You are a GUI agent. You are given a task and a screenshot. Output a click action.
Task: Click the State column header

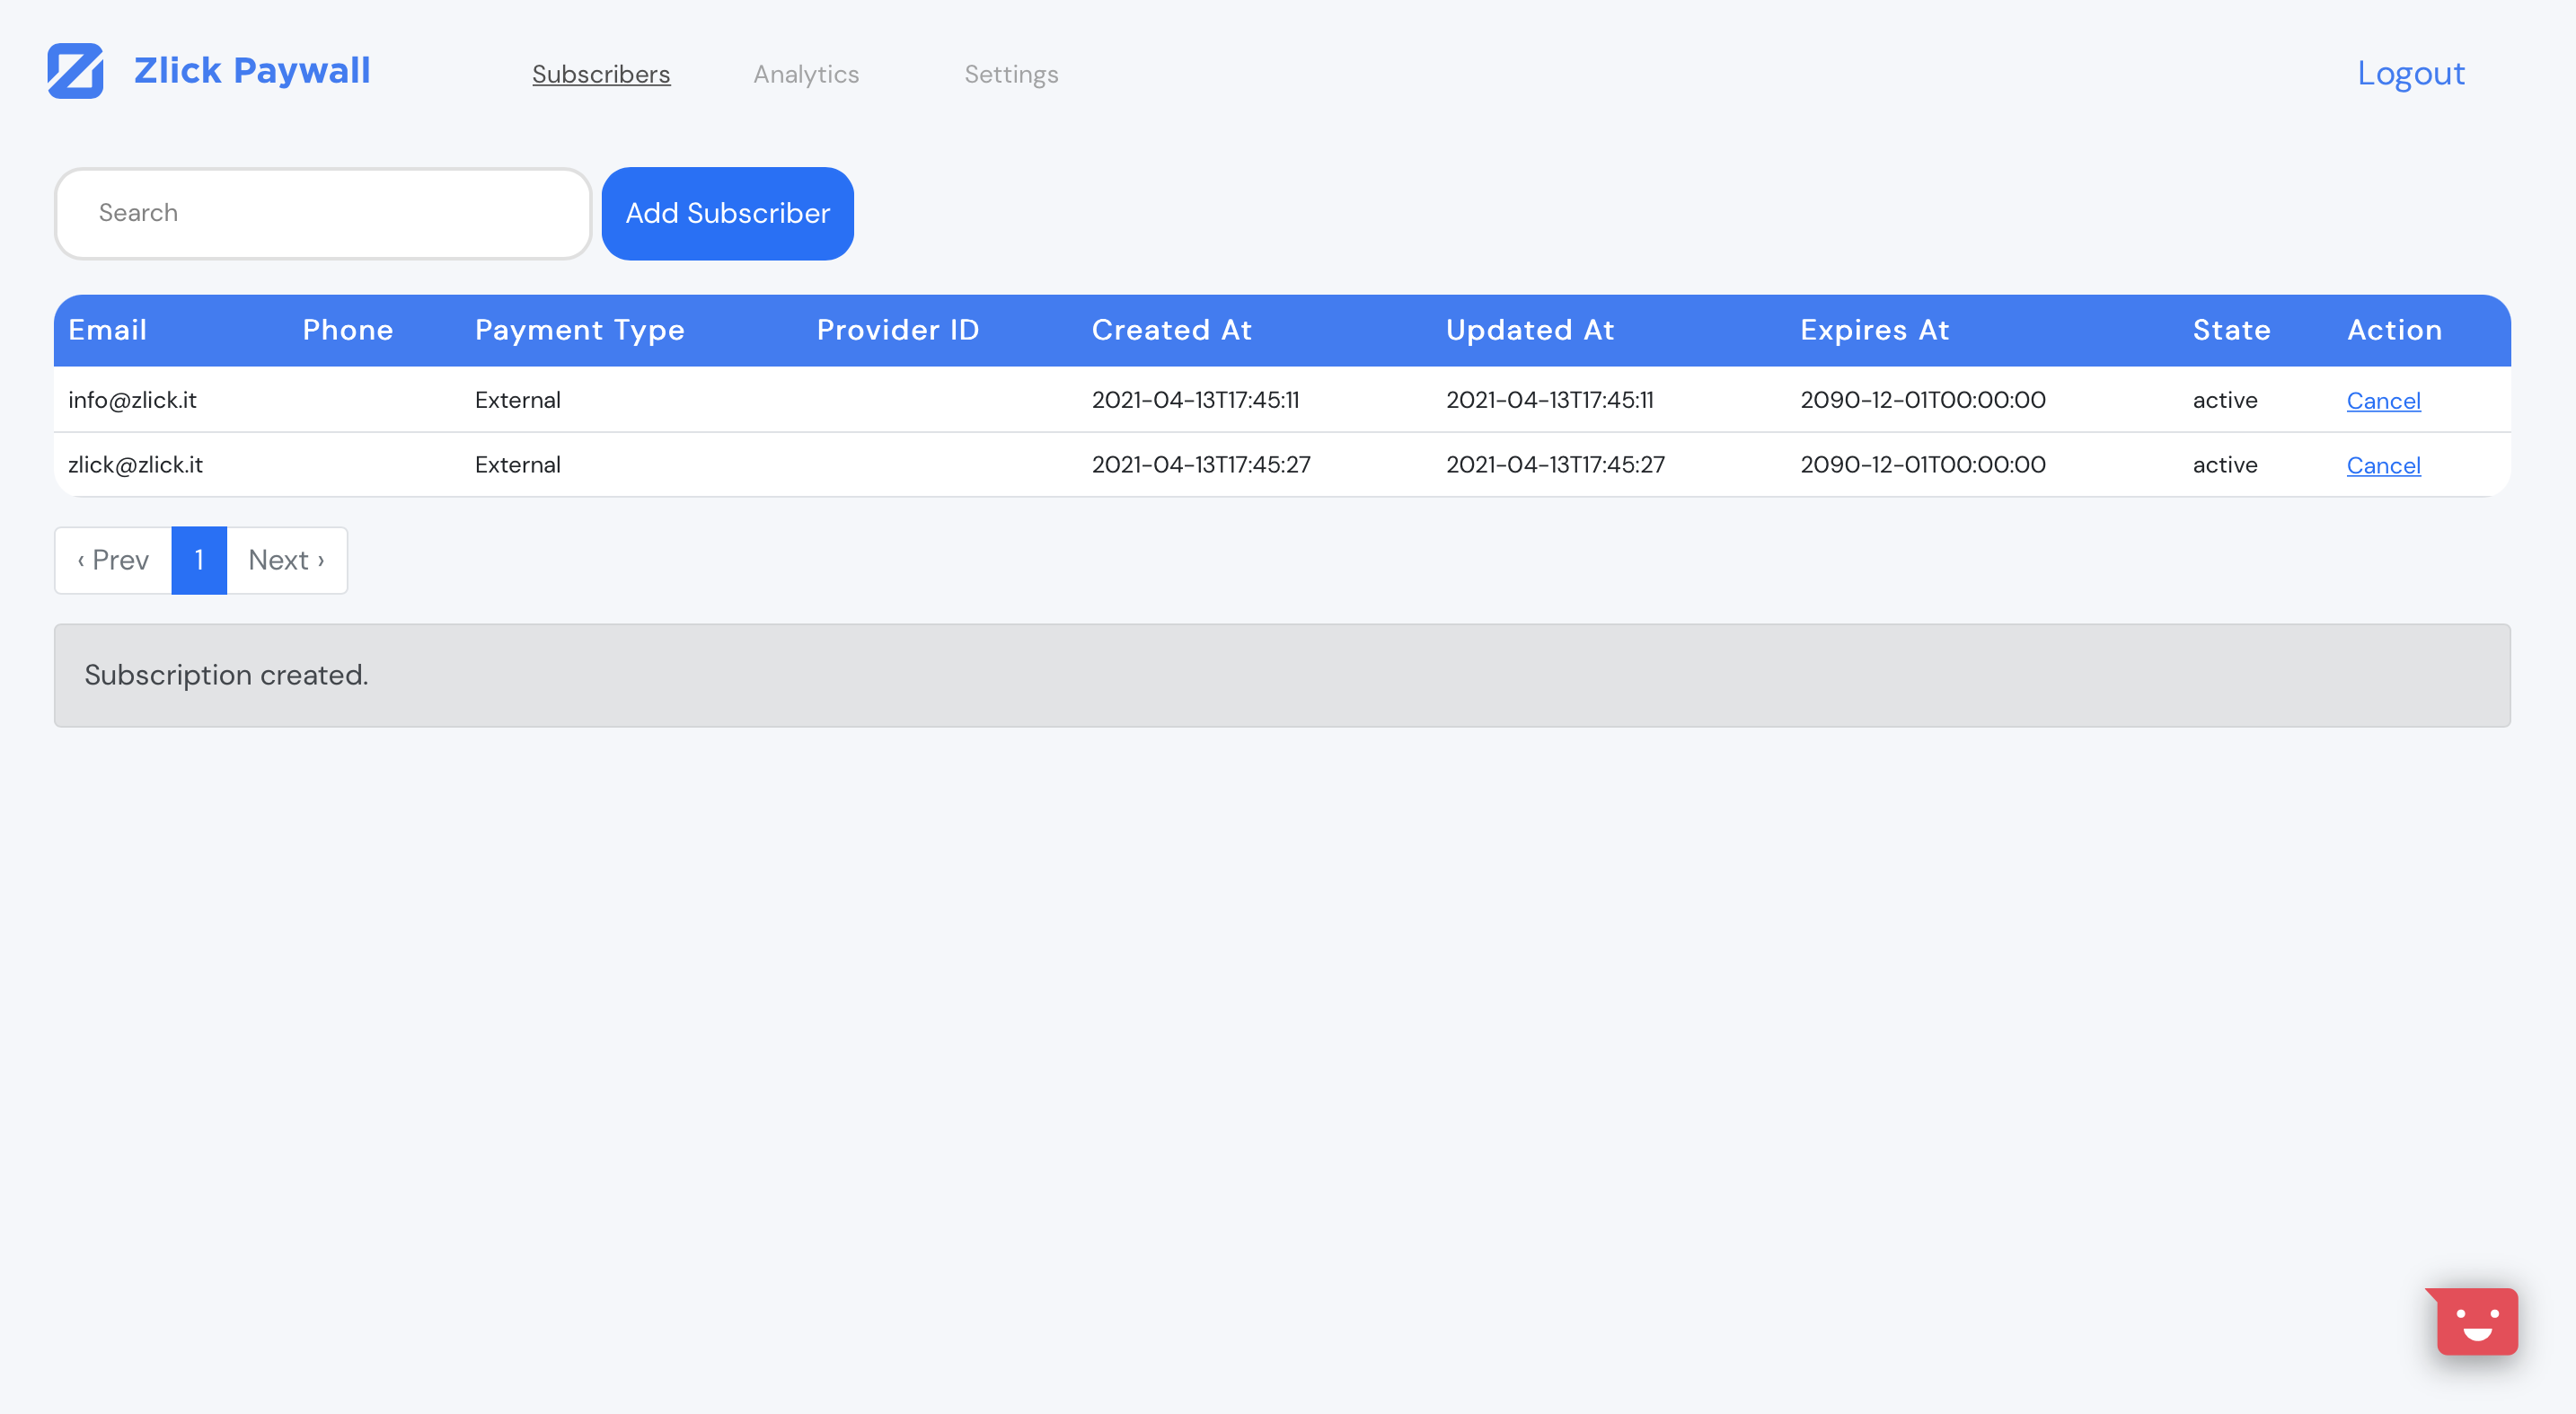(2230, 330)
